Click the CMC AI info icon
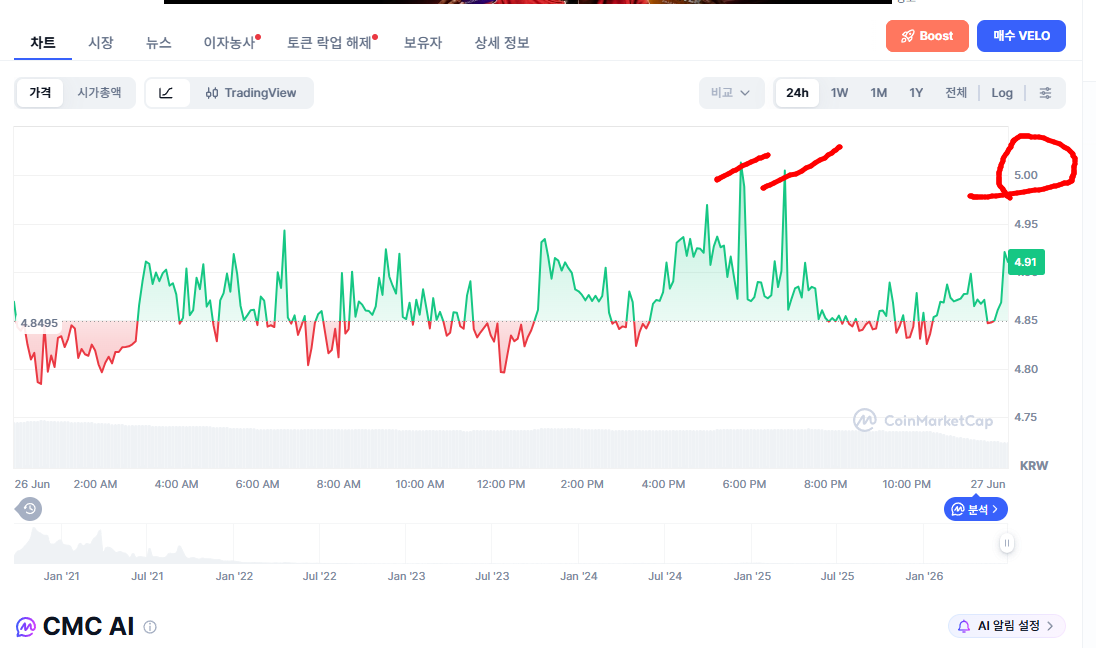This screenshot has width=1096, height=648. [150, 627]
